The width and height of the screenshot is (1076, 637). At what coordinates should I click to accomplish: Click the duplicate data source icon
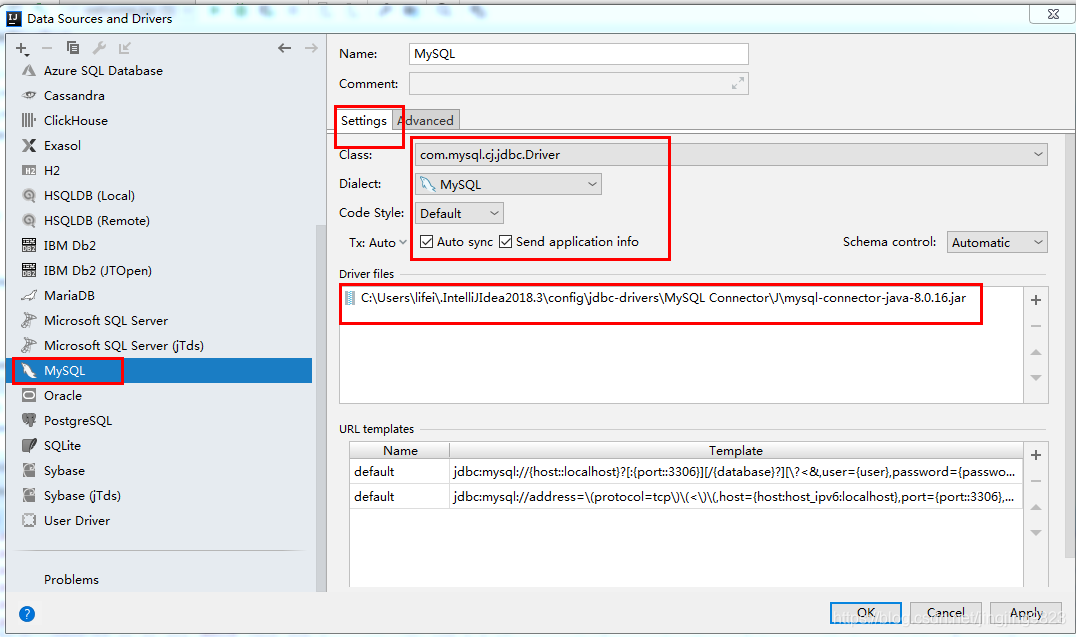point(73,47)
